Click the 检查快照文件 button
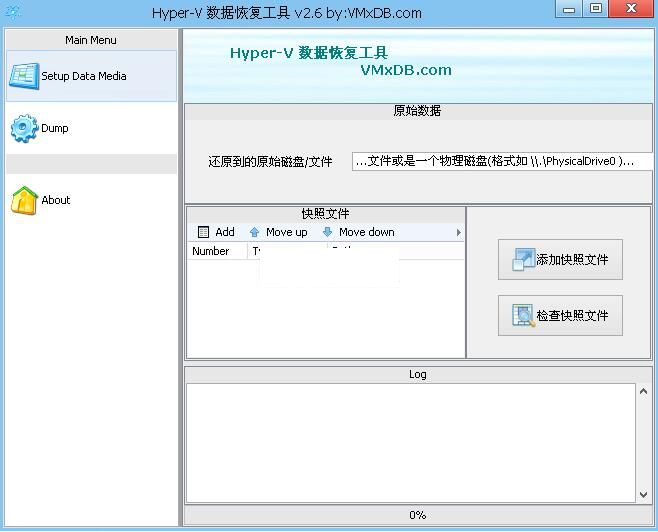The image size is (658, 532). [560, 316]
